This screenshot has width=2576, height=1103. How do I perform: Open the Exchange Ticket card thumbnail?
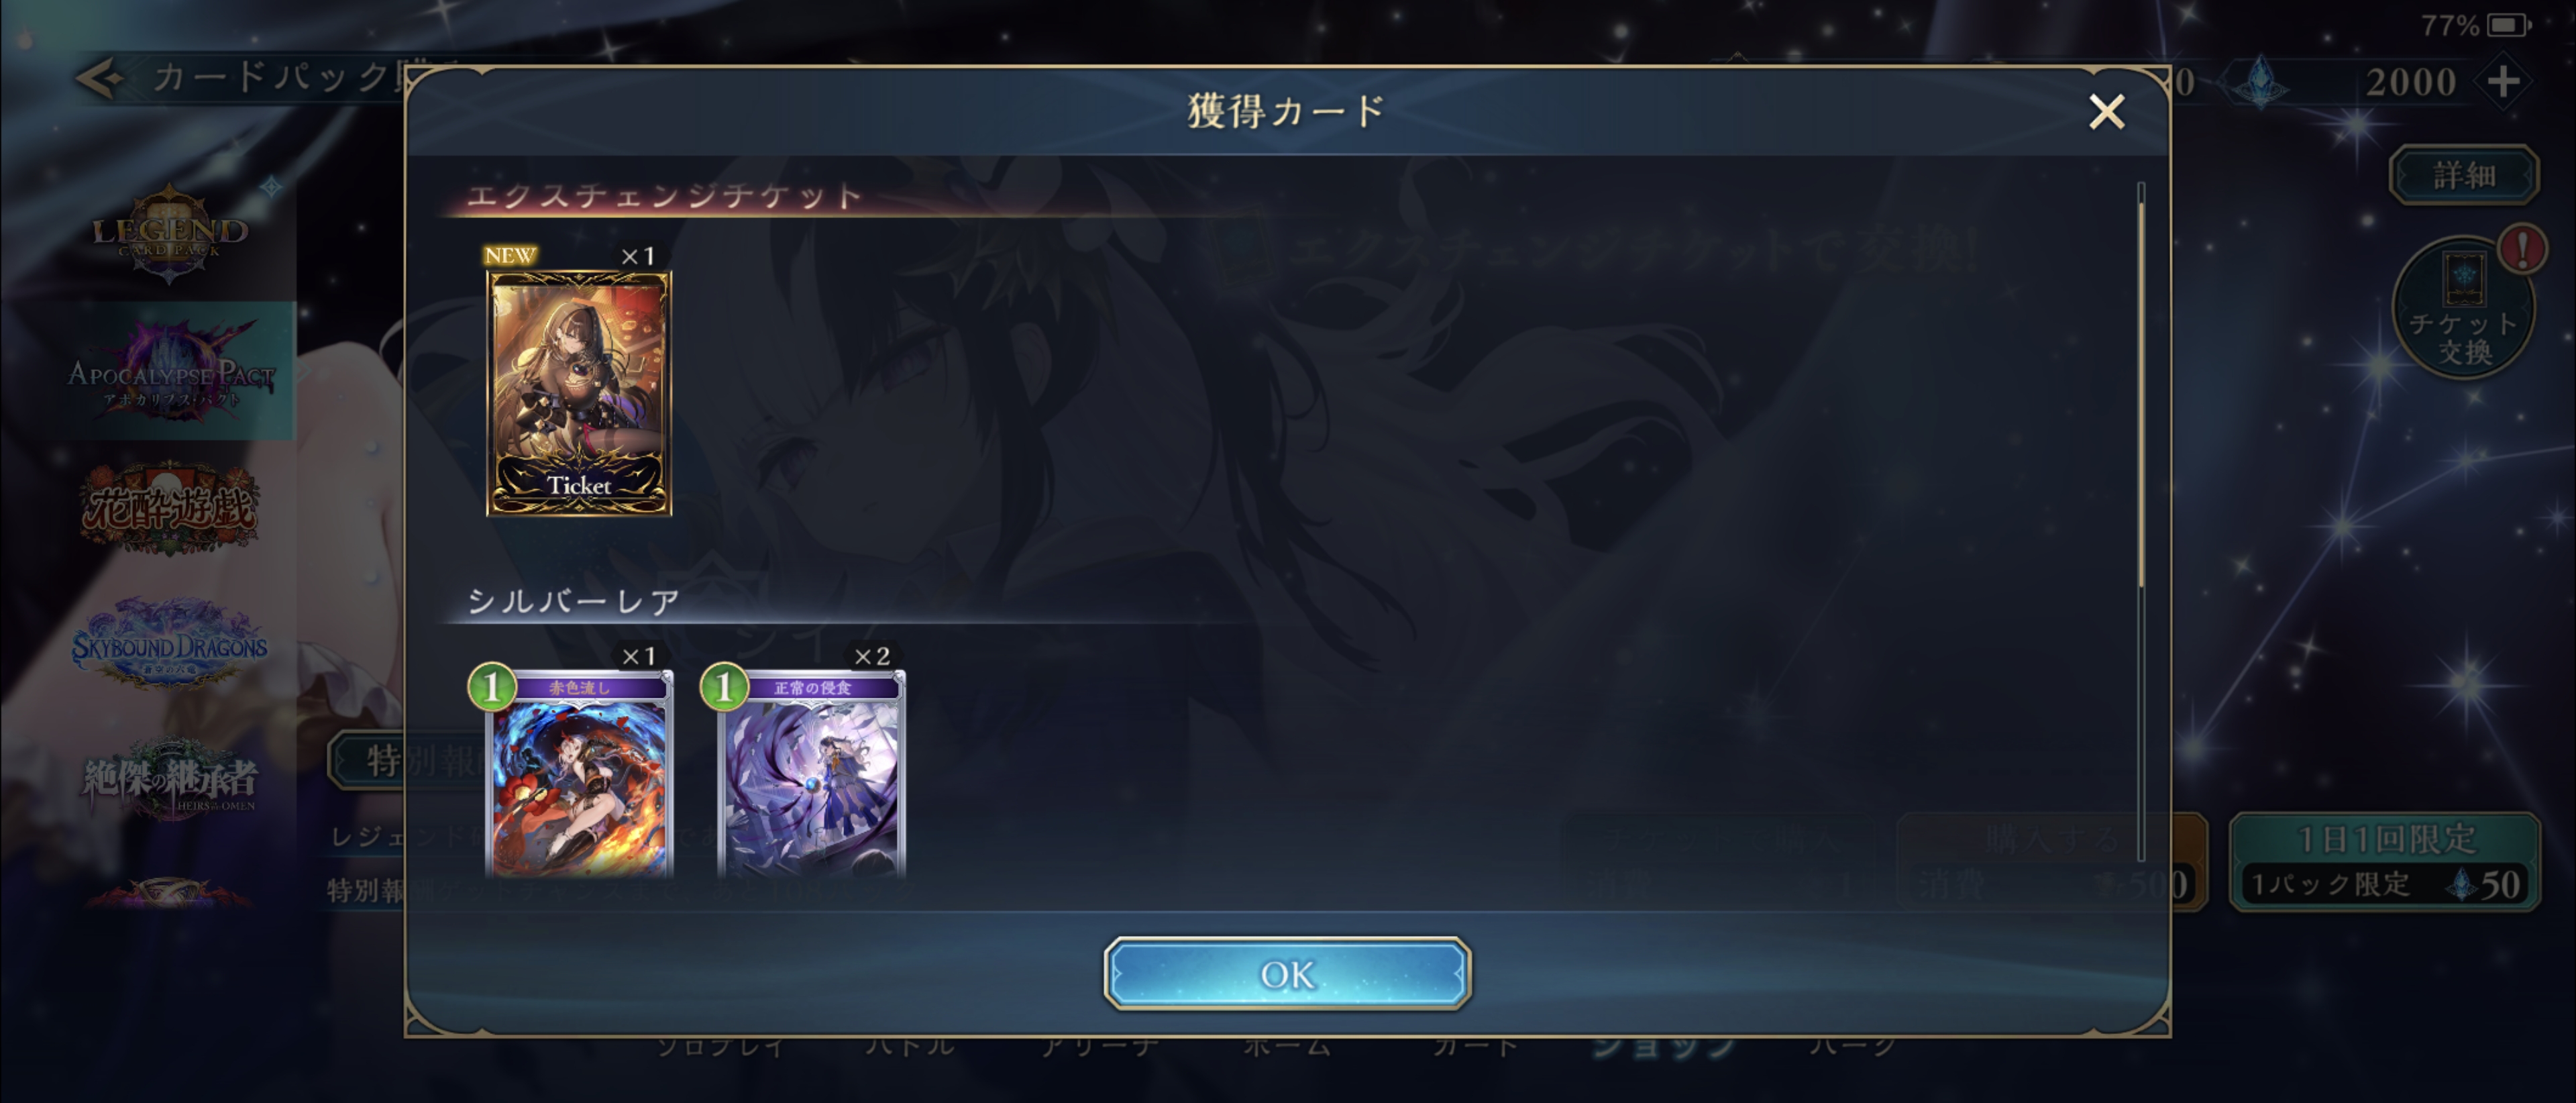(x=578, y=393)
